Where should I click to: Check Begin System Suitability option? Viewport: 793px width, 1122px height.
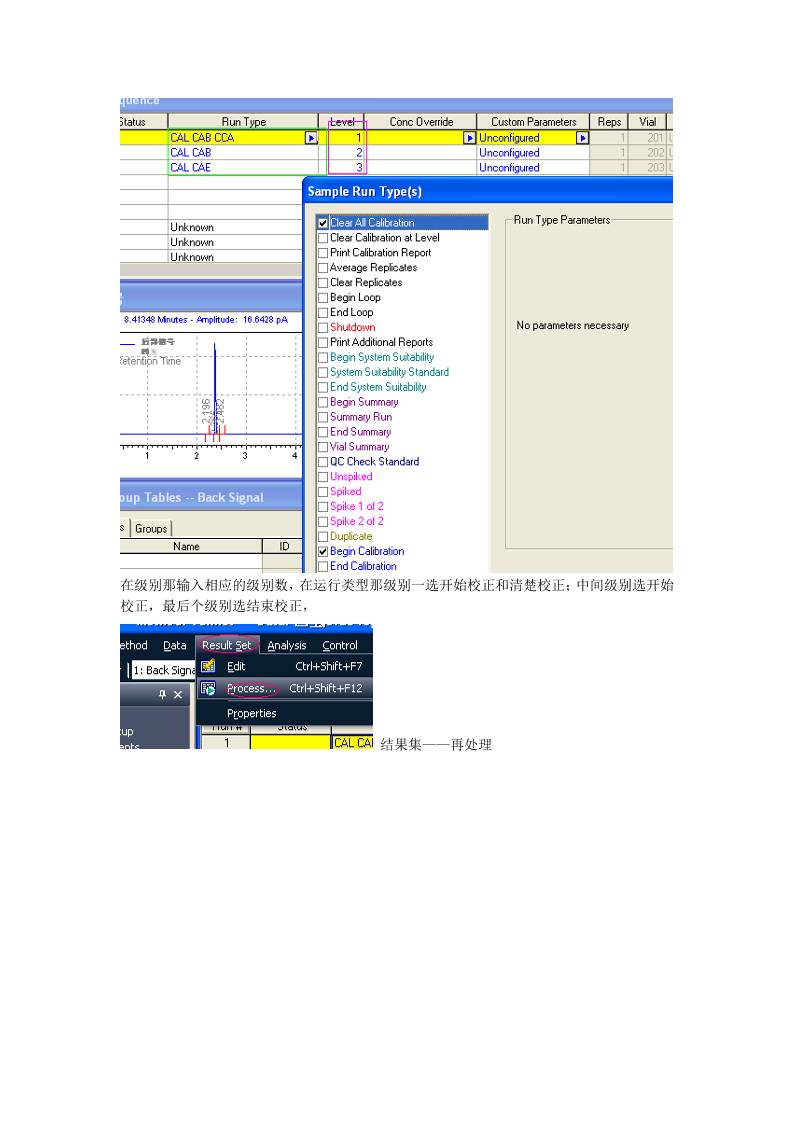[x=323, y=358]
